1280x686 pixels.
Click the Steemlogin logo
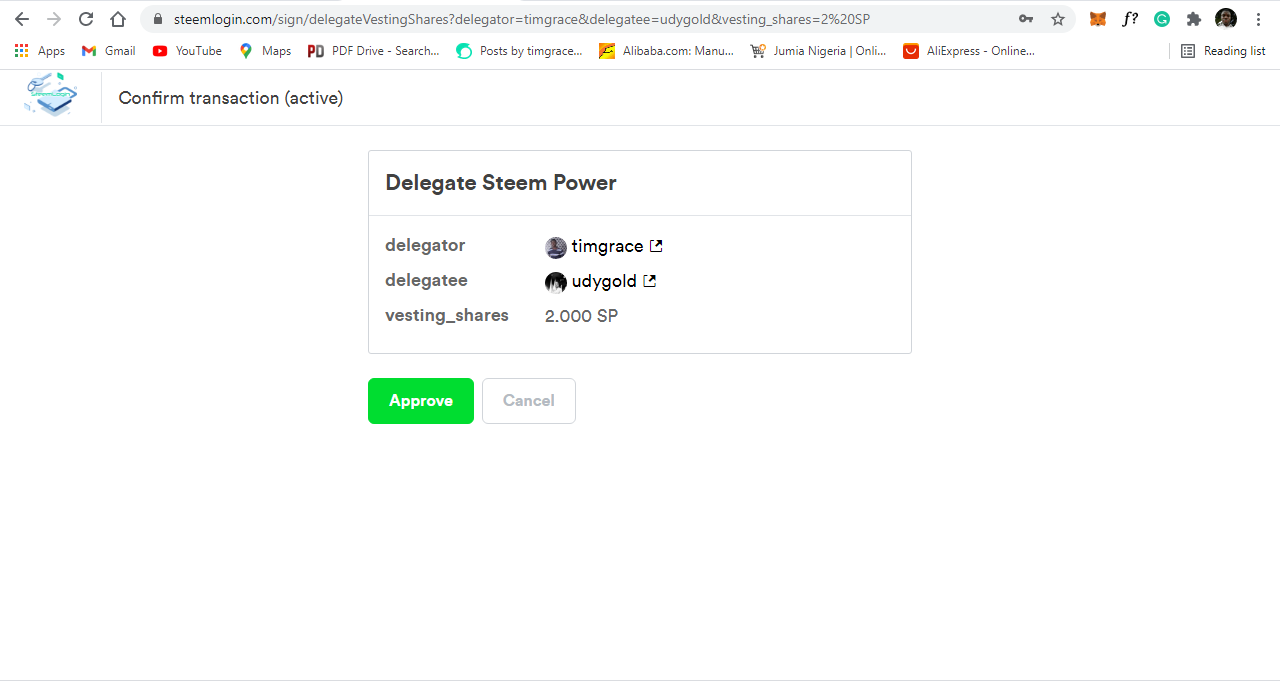click(x=50, y=95)
